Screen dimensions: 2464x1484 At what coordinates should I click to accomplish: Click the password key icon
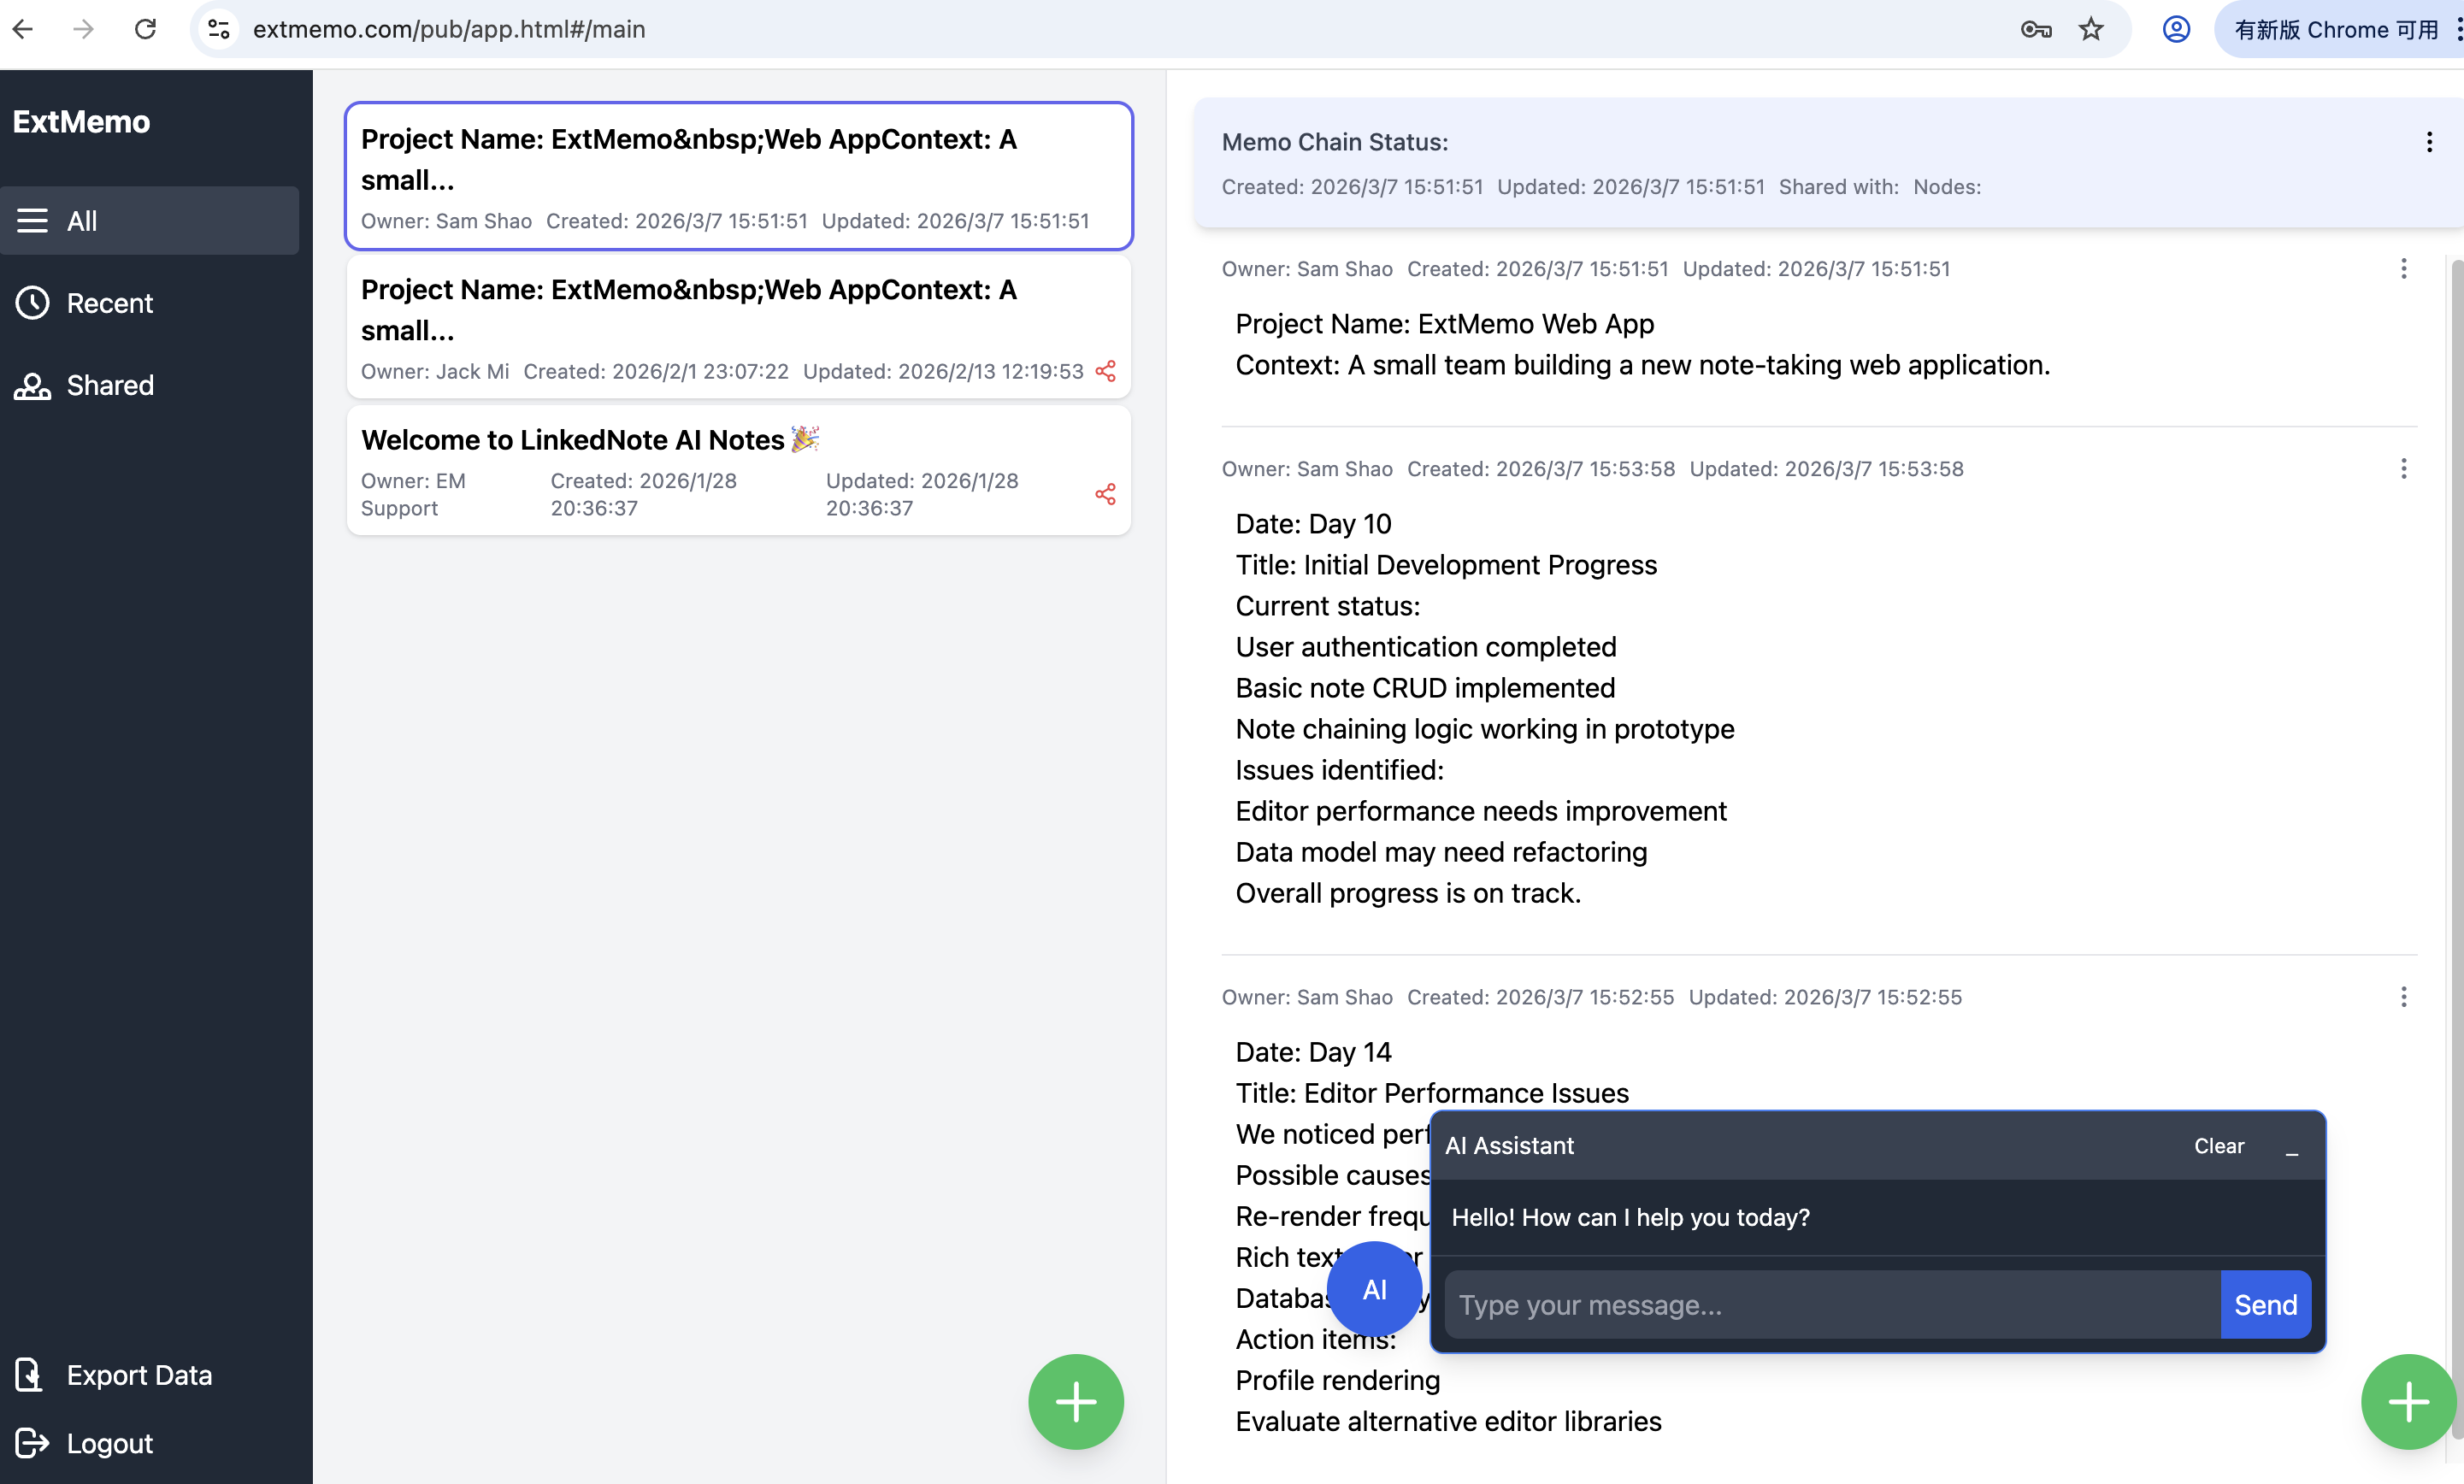point(2036,29)
